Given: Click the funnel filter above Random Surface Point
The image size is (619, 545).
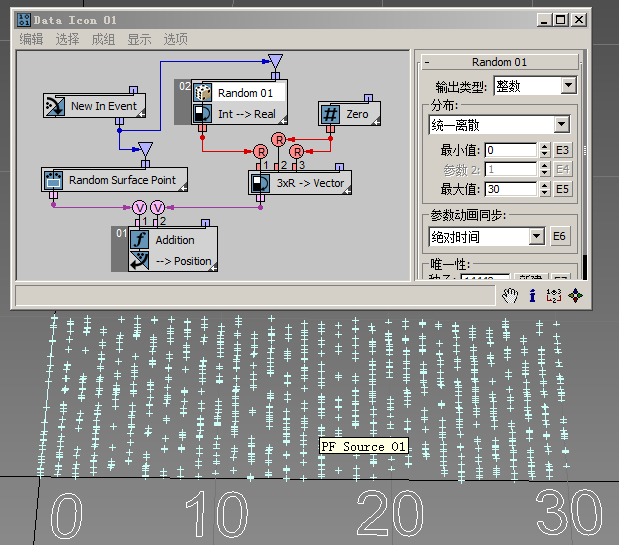Looking at the screenshot, I should pyautogui.click(x=145, y=150).
